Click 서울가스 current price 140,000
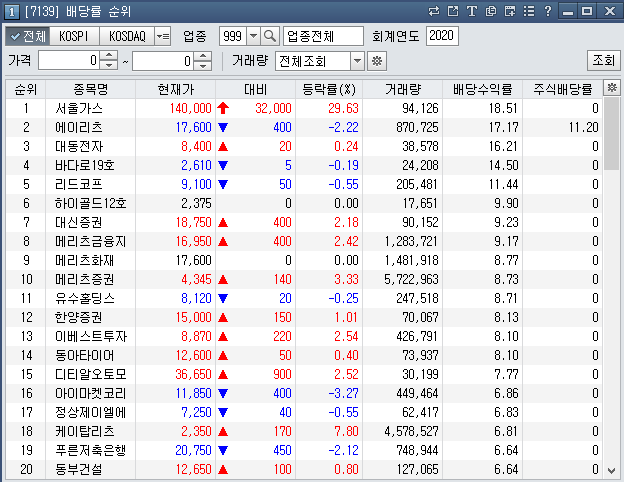Image resolution: width=624 pixels, height=482 pixels. coord(191,108)
